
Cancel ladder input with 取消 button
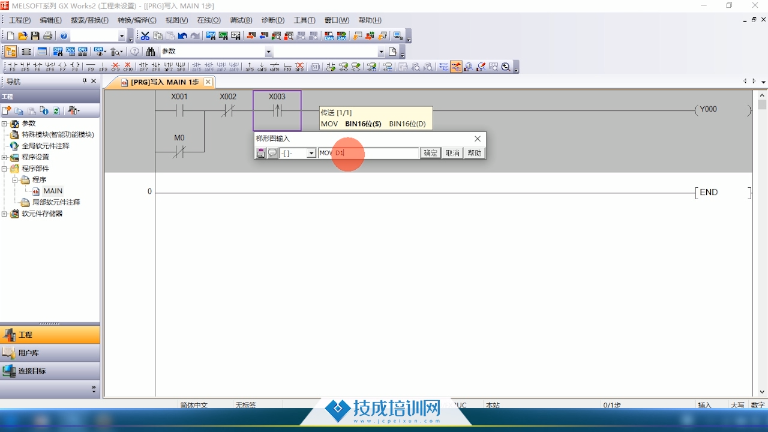pyautogui.click(x=452, y=153)
